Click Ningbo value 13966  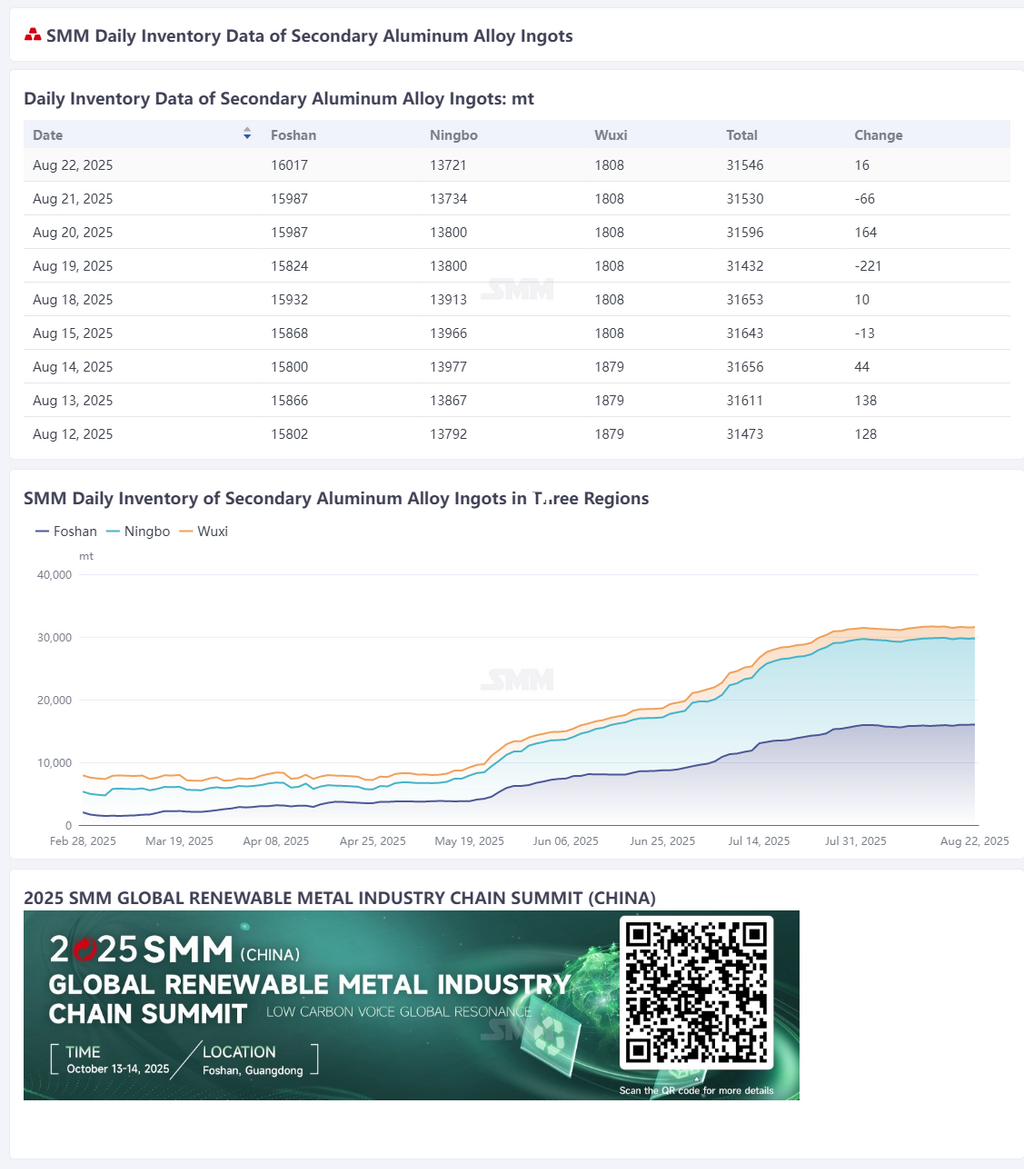[448, 333]
